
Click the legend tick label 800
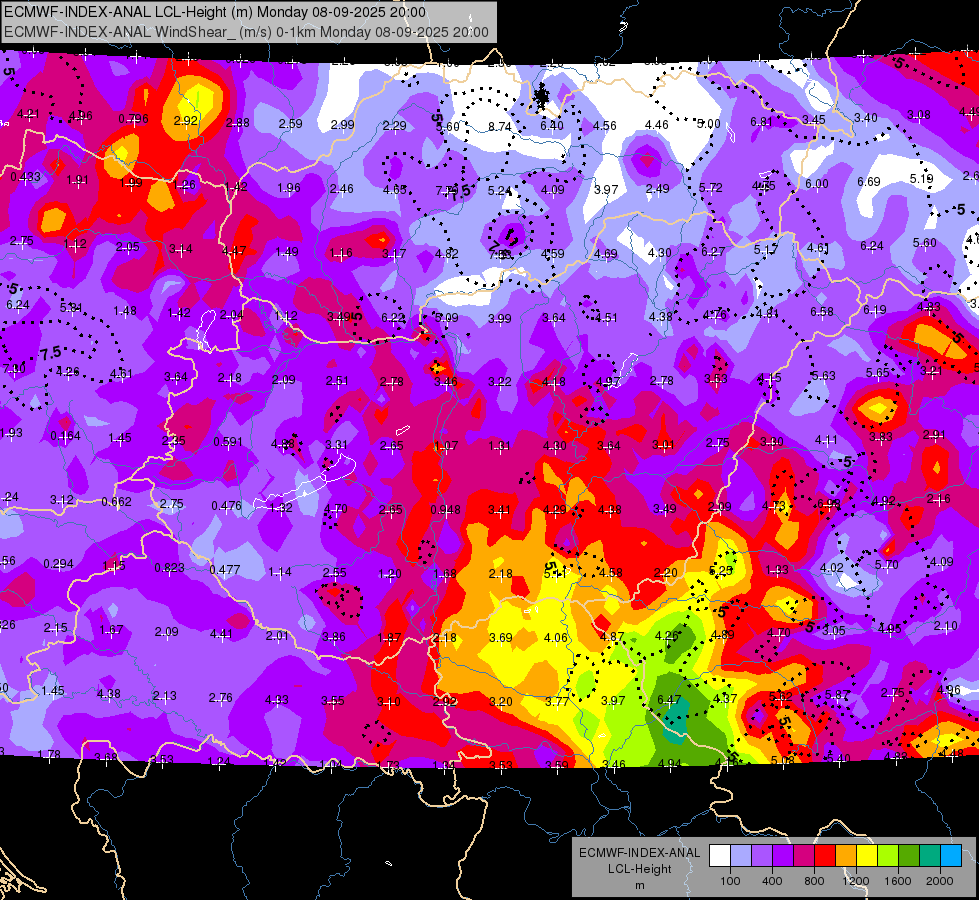(x=814, y=881)
